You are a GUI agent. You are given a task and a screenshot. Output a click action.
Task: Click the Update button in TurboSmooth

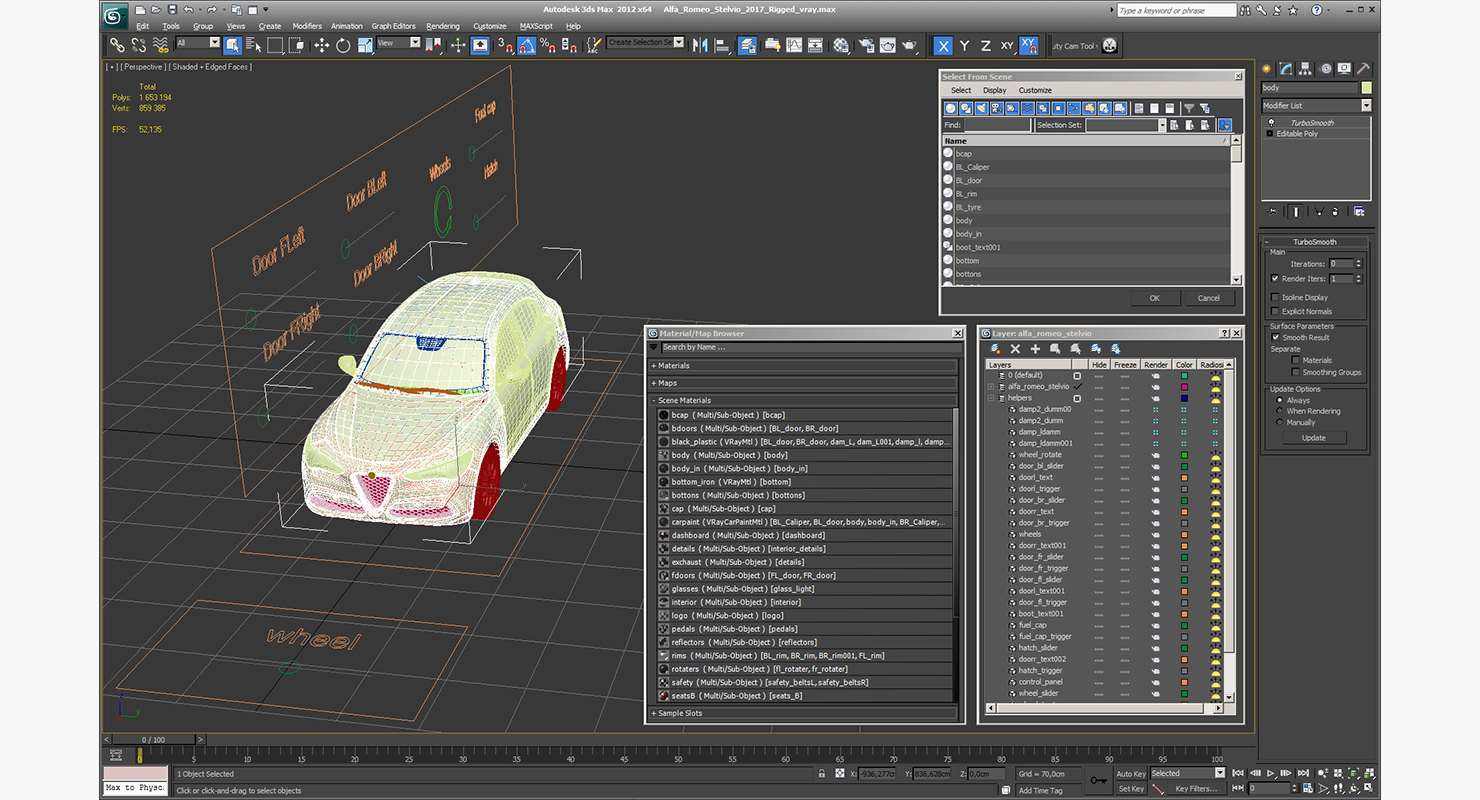1314,437
